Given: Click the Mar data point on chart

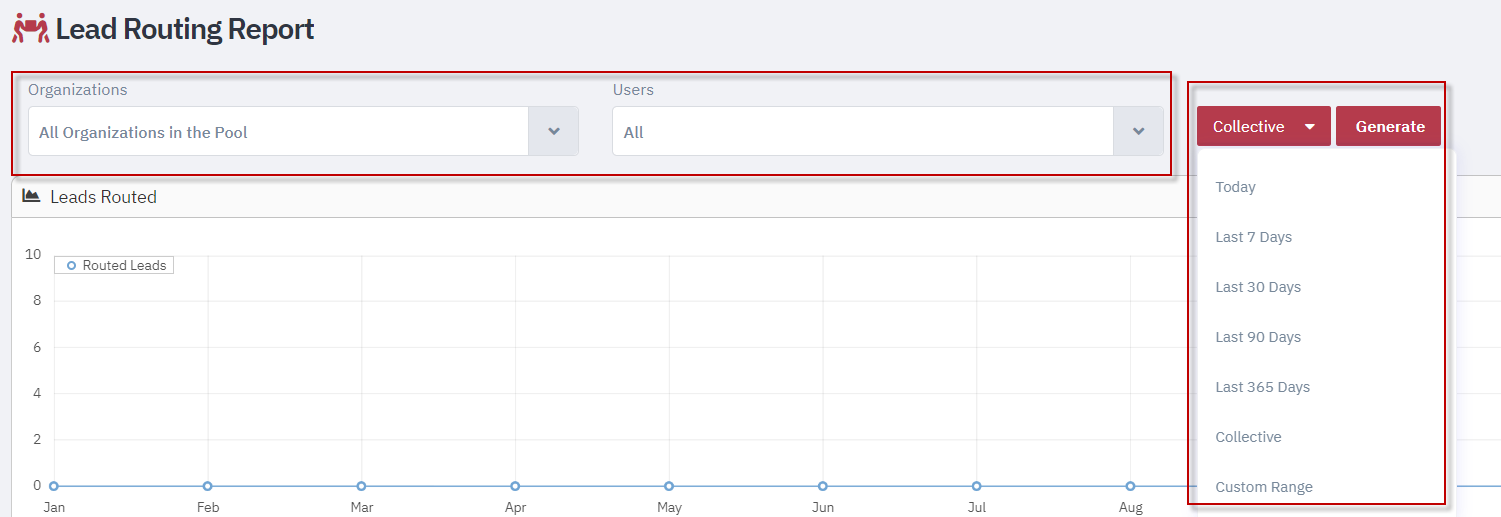Looking at the screenshot, I should click(361, 486).
